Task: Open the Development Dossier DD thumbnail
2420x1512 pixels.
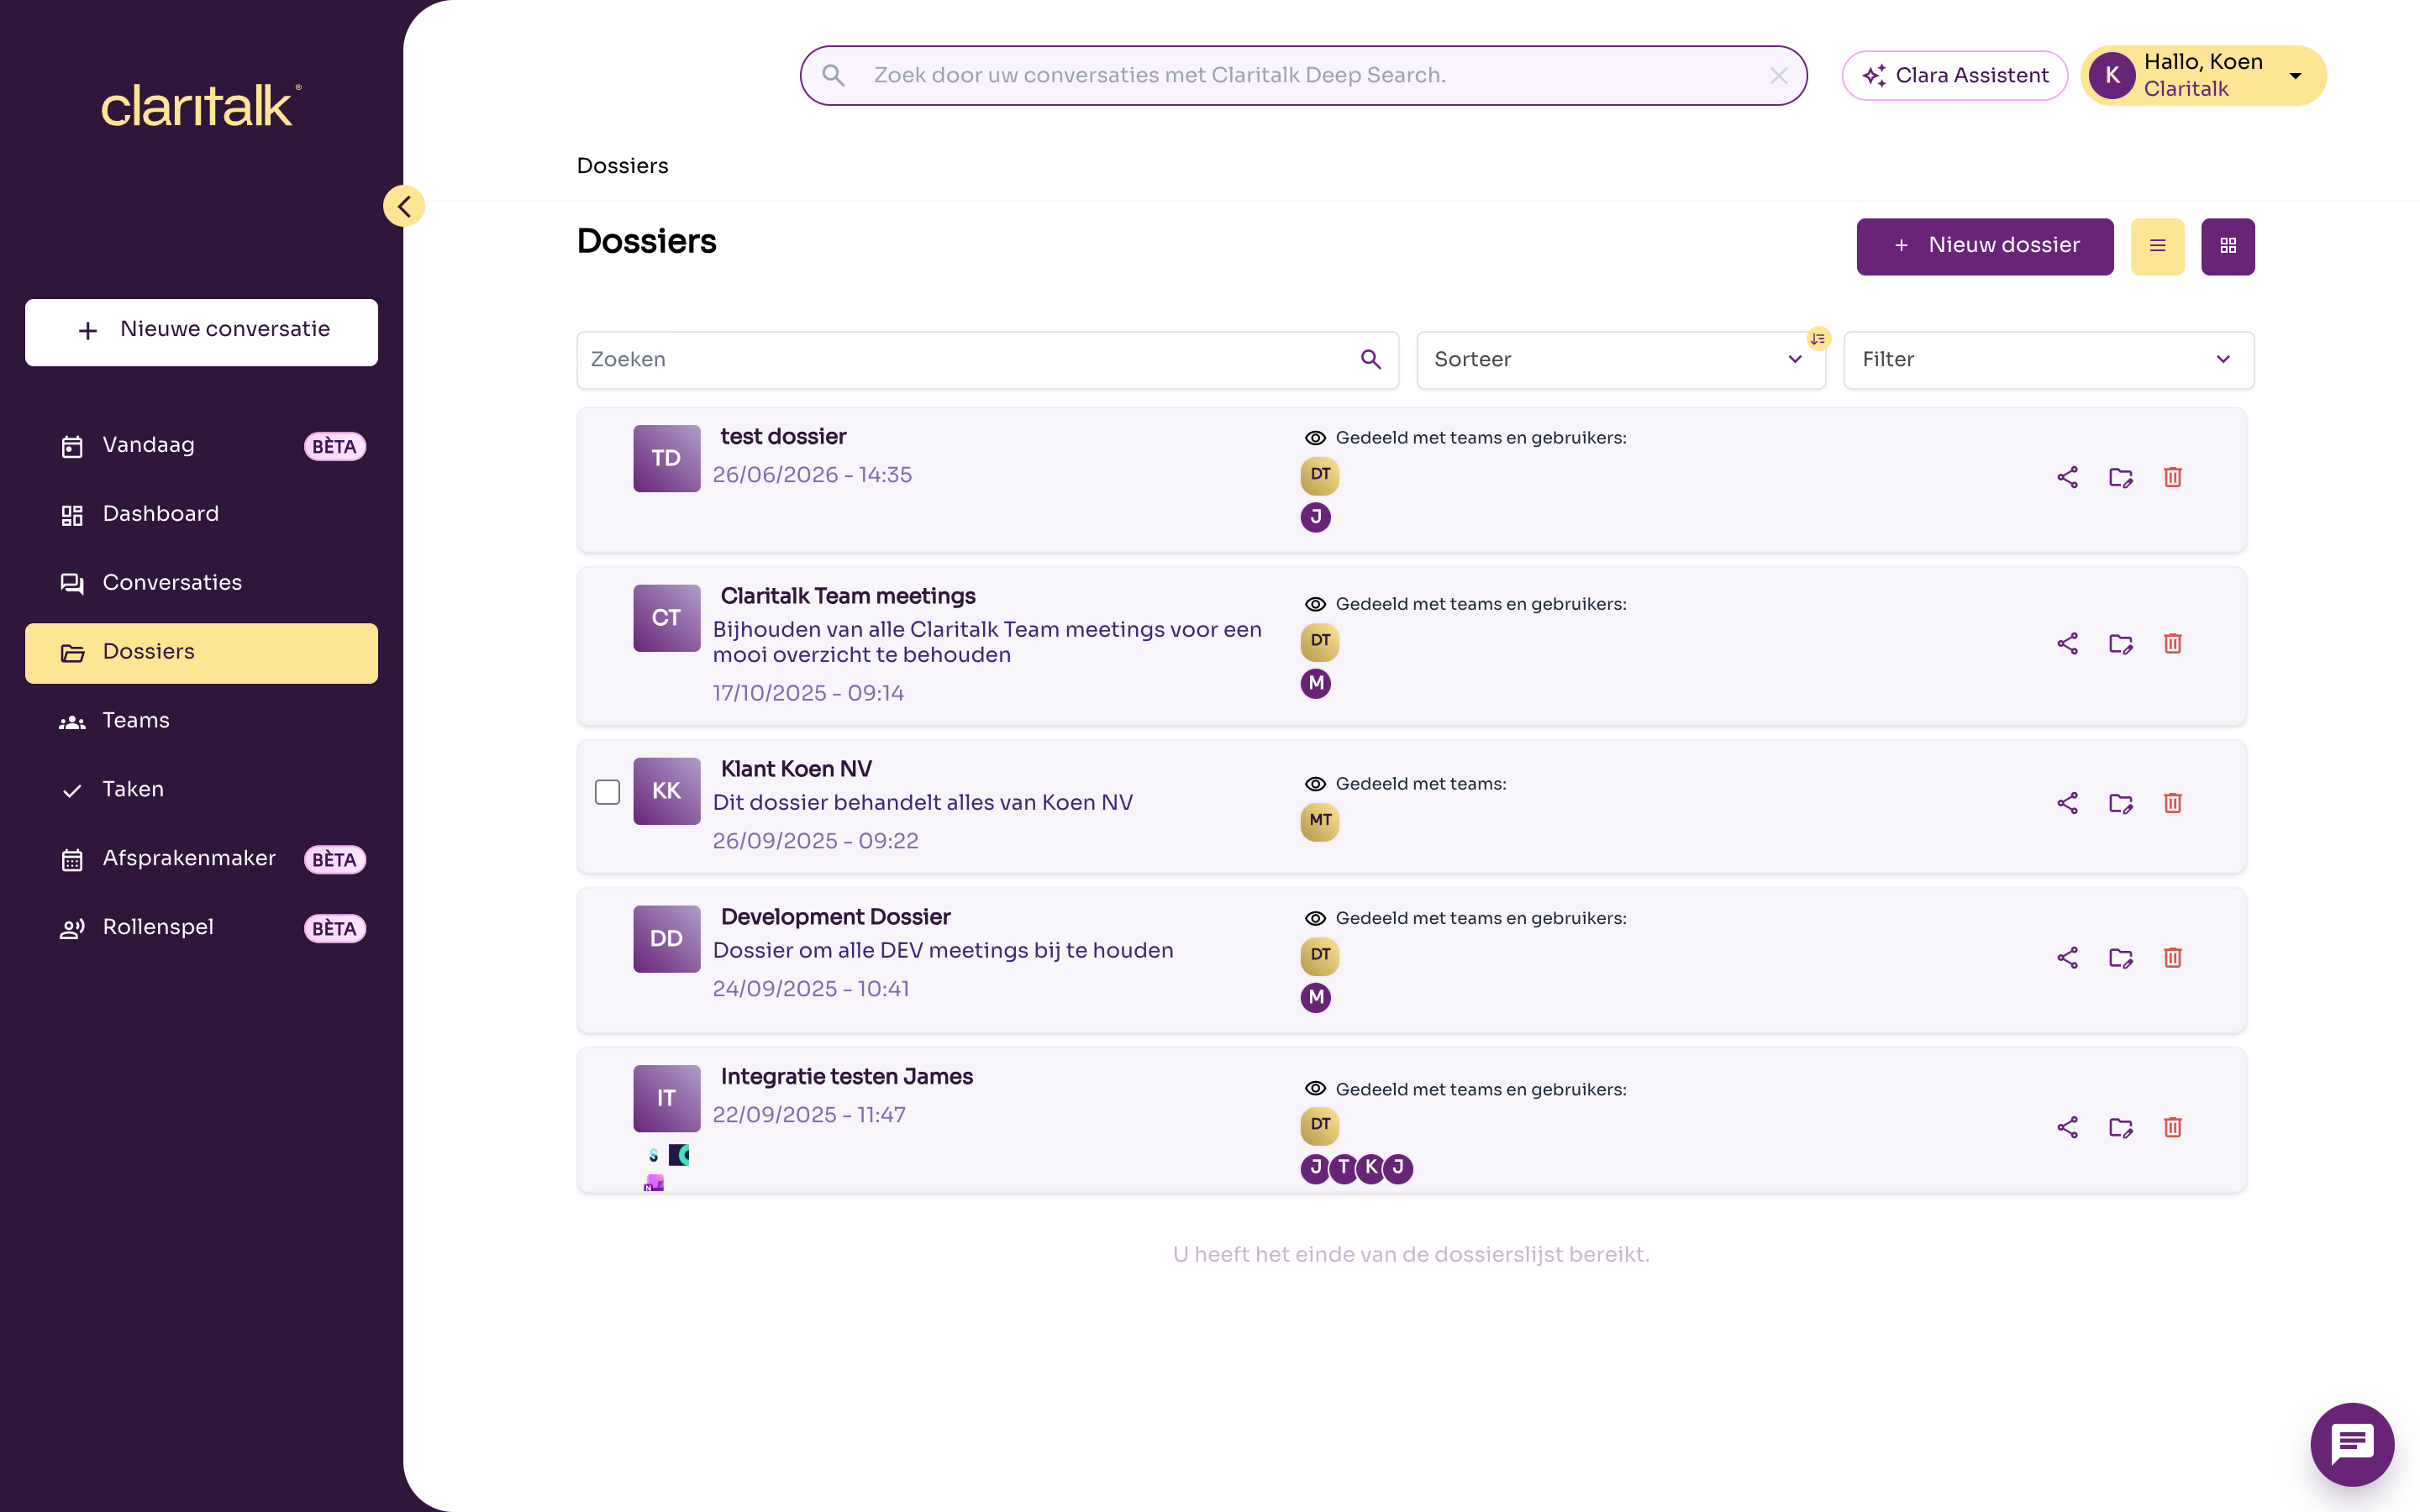Action: tap(666, 939)
